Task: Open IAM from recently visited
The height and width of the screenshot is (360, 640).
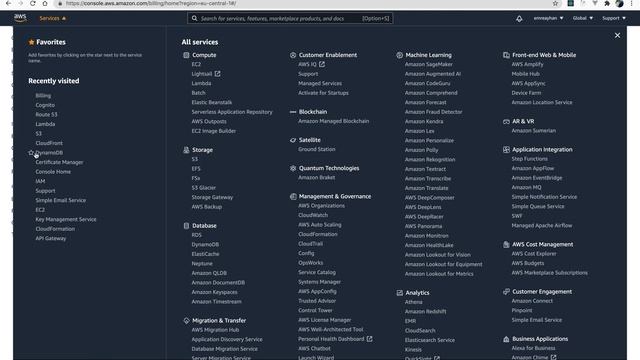Action: coord(40,181)
